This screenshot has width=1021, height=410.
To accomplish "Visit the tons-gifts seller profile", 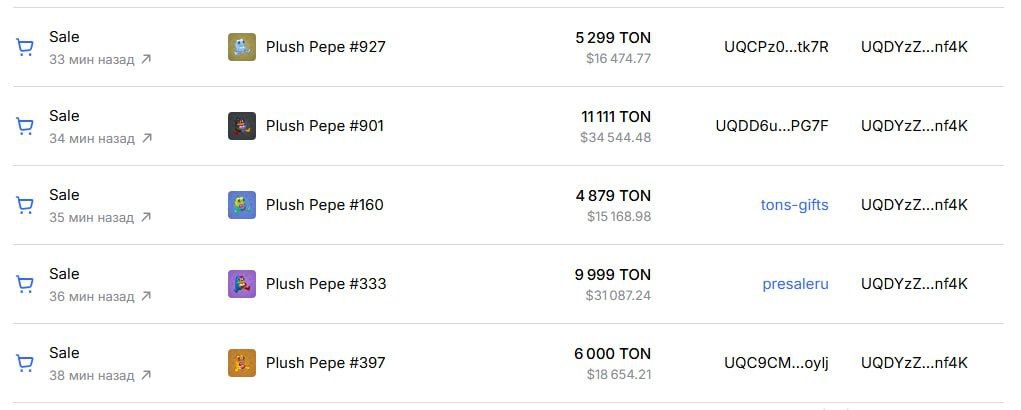I will click(794, 205).
